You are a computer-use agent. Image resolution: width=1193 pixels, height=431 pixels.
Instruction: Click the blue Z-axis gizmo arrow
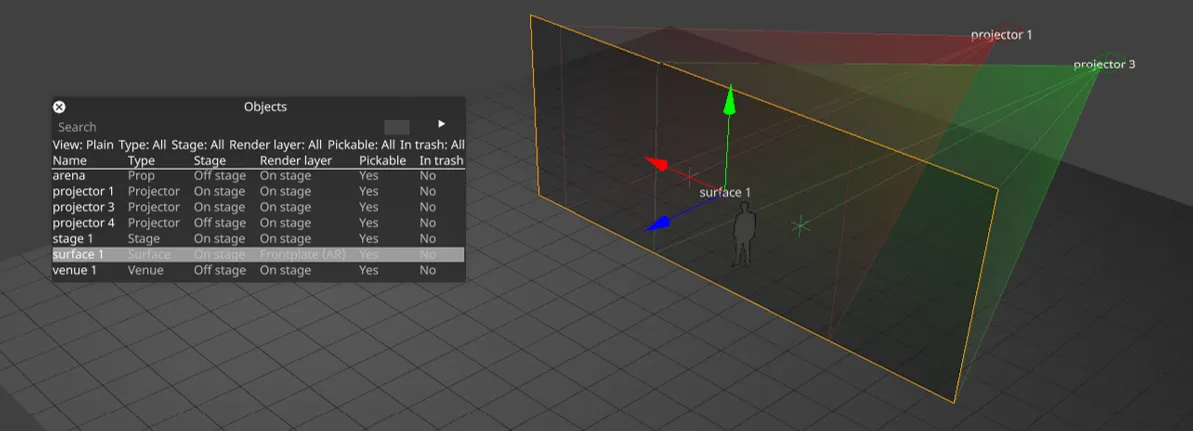coord(657,223)
